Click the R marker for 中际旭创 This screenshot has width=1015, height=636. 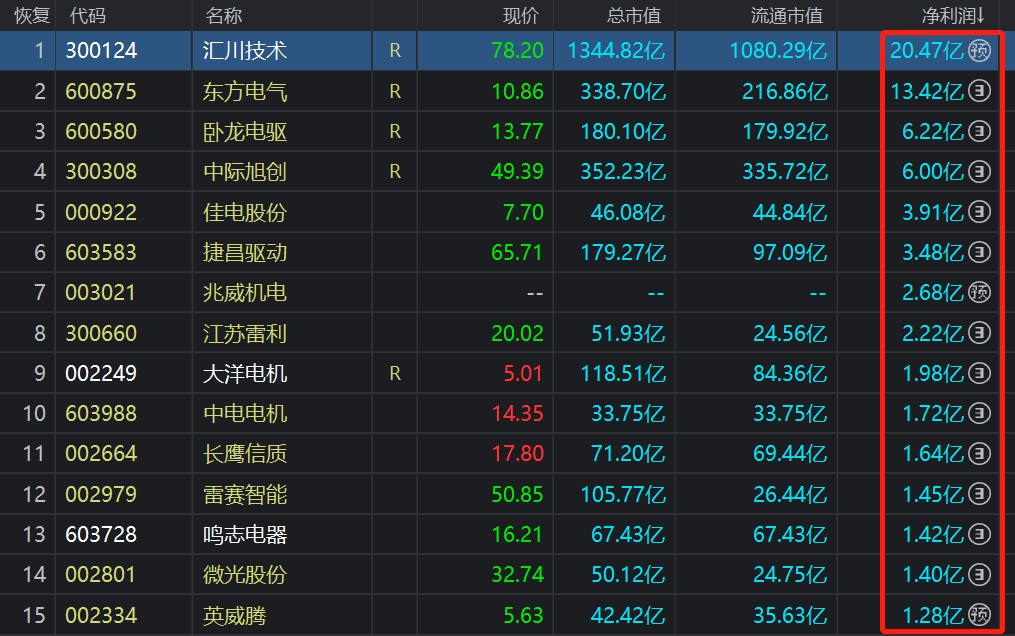coord(395,171)
